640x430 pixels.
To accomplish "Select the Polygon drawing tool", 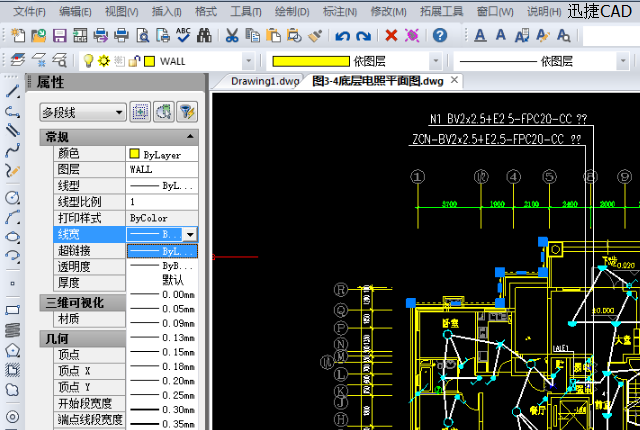I will tap(13, 350).
